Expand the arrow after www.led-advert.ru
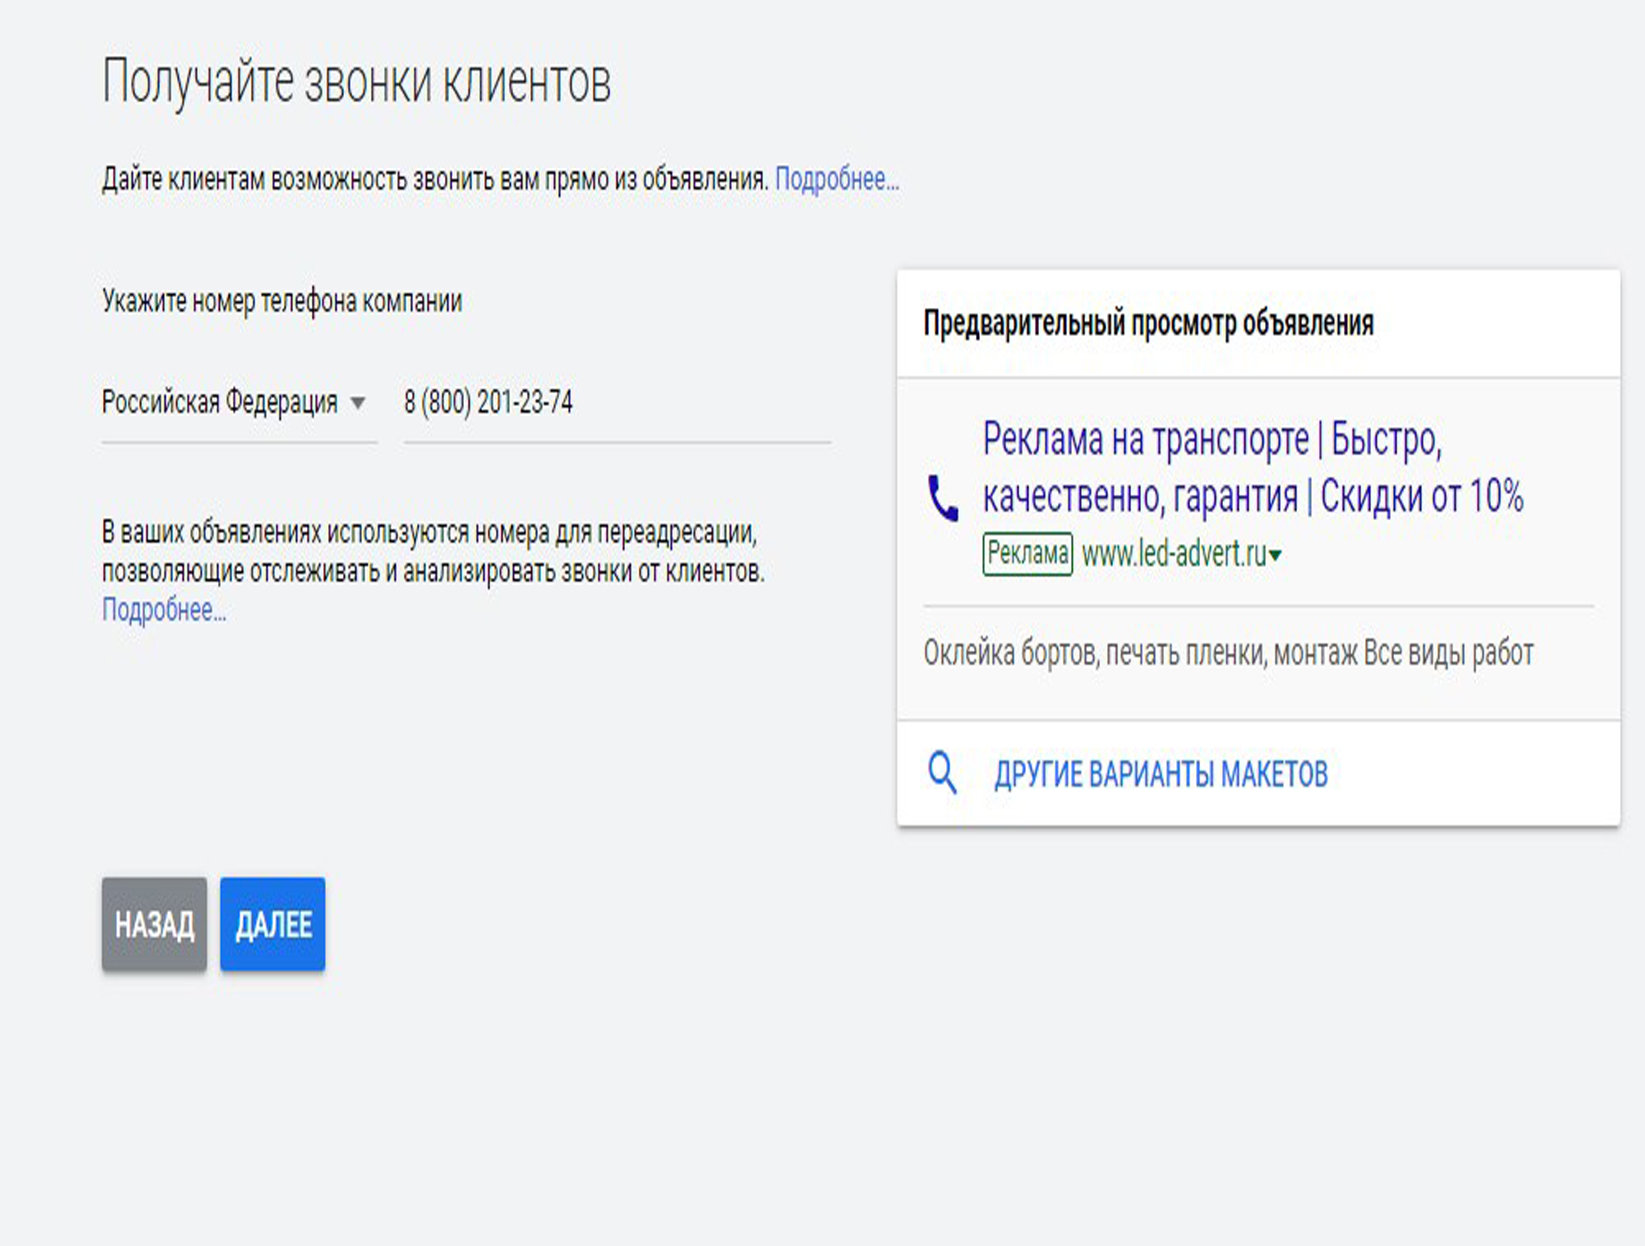Screen dimensions: 1645x1246 pos(1276,556)
